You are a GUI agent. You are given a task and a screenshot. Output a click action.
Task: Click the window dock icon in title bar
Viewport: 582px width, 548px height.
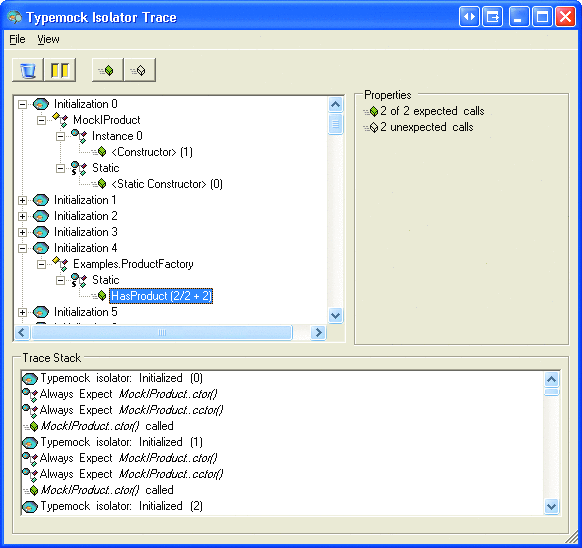click(x=493, y=17)
